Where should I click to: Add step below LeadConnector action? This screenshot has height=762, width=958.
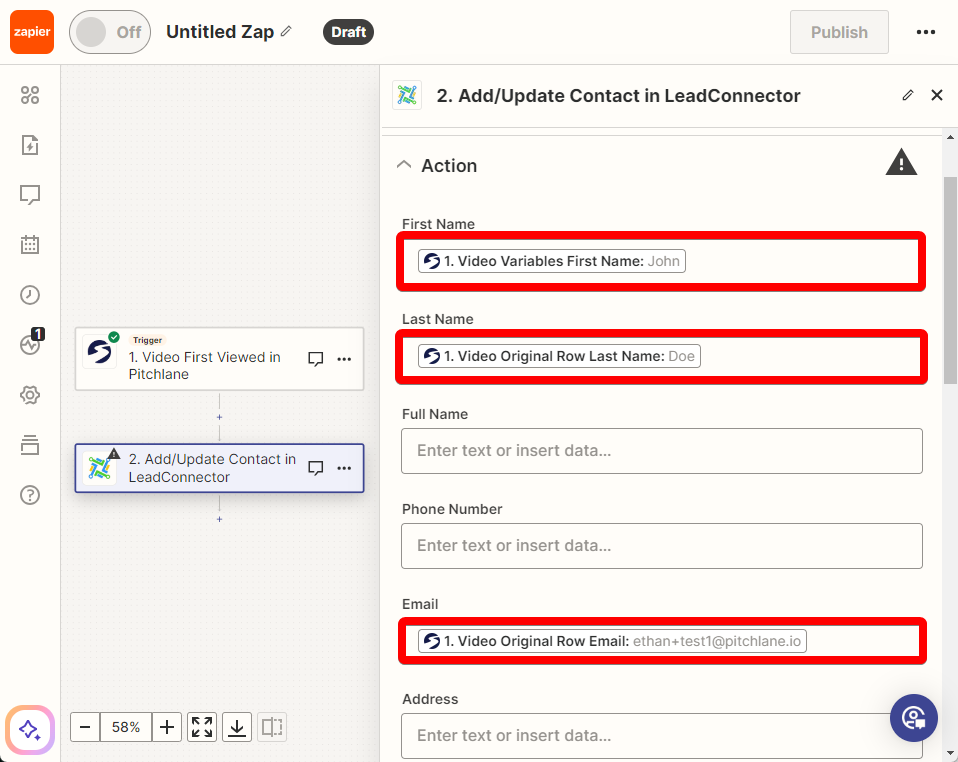[x=219, y=519]
